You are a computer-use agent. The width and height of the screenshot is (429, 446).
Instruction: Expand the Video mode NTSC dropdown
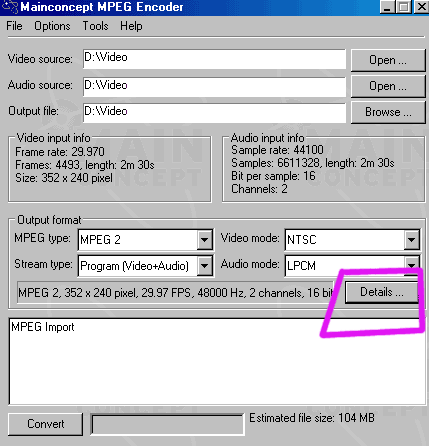pos(412,239)
